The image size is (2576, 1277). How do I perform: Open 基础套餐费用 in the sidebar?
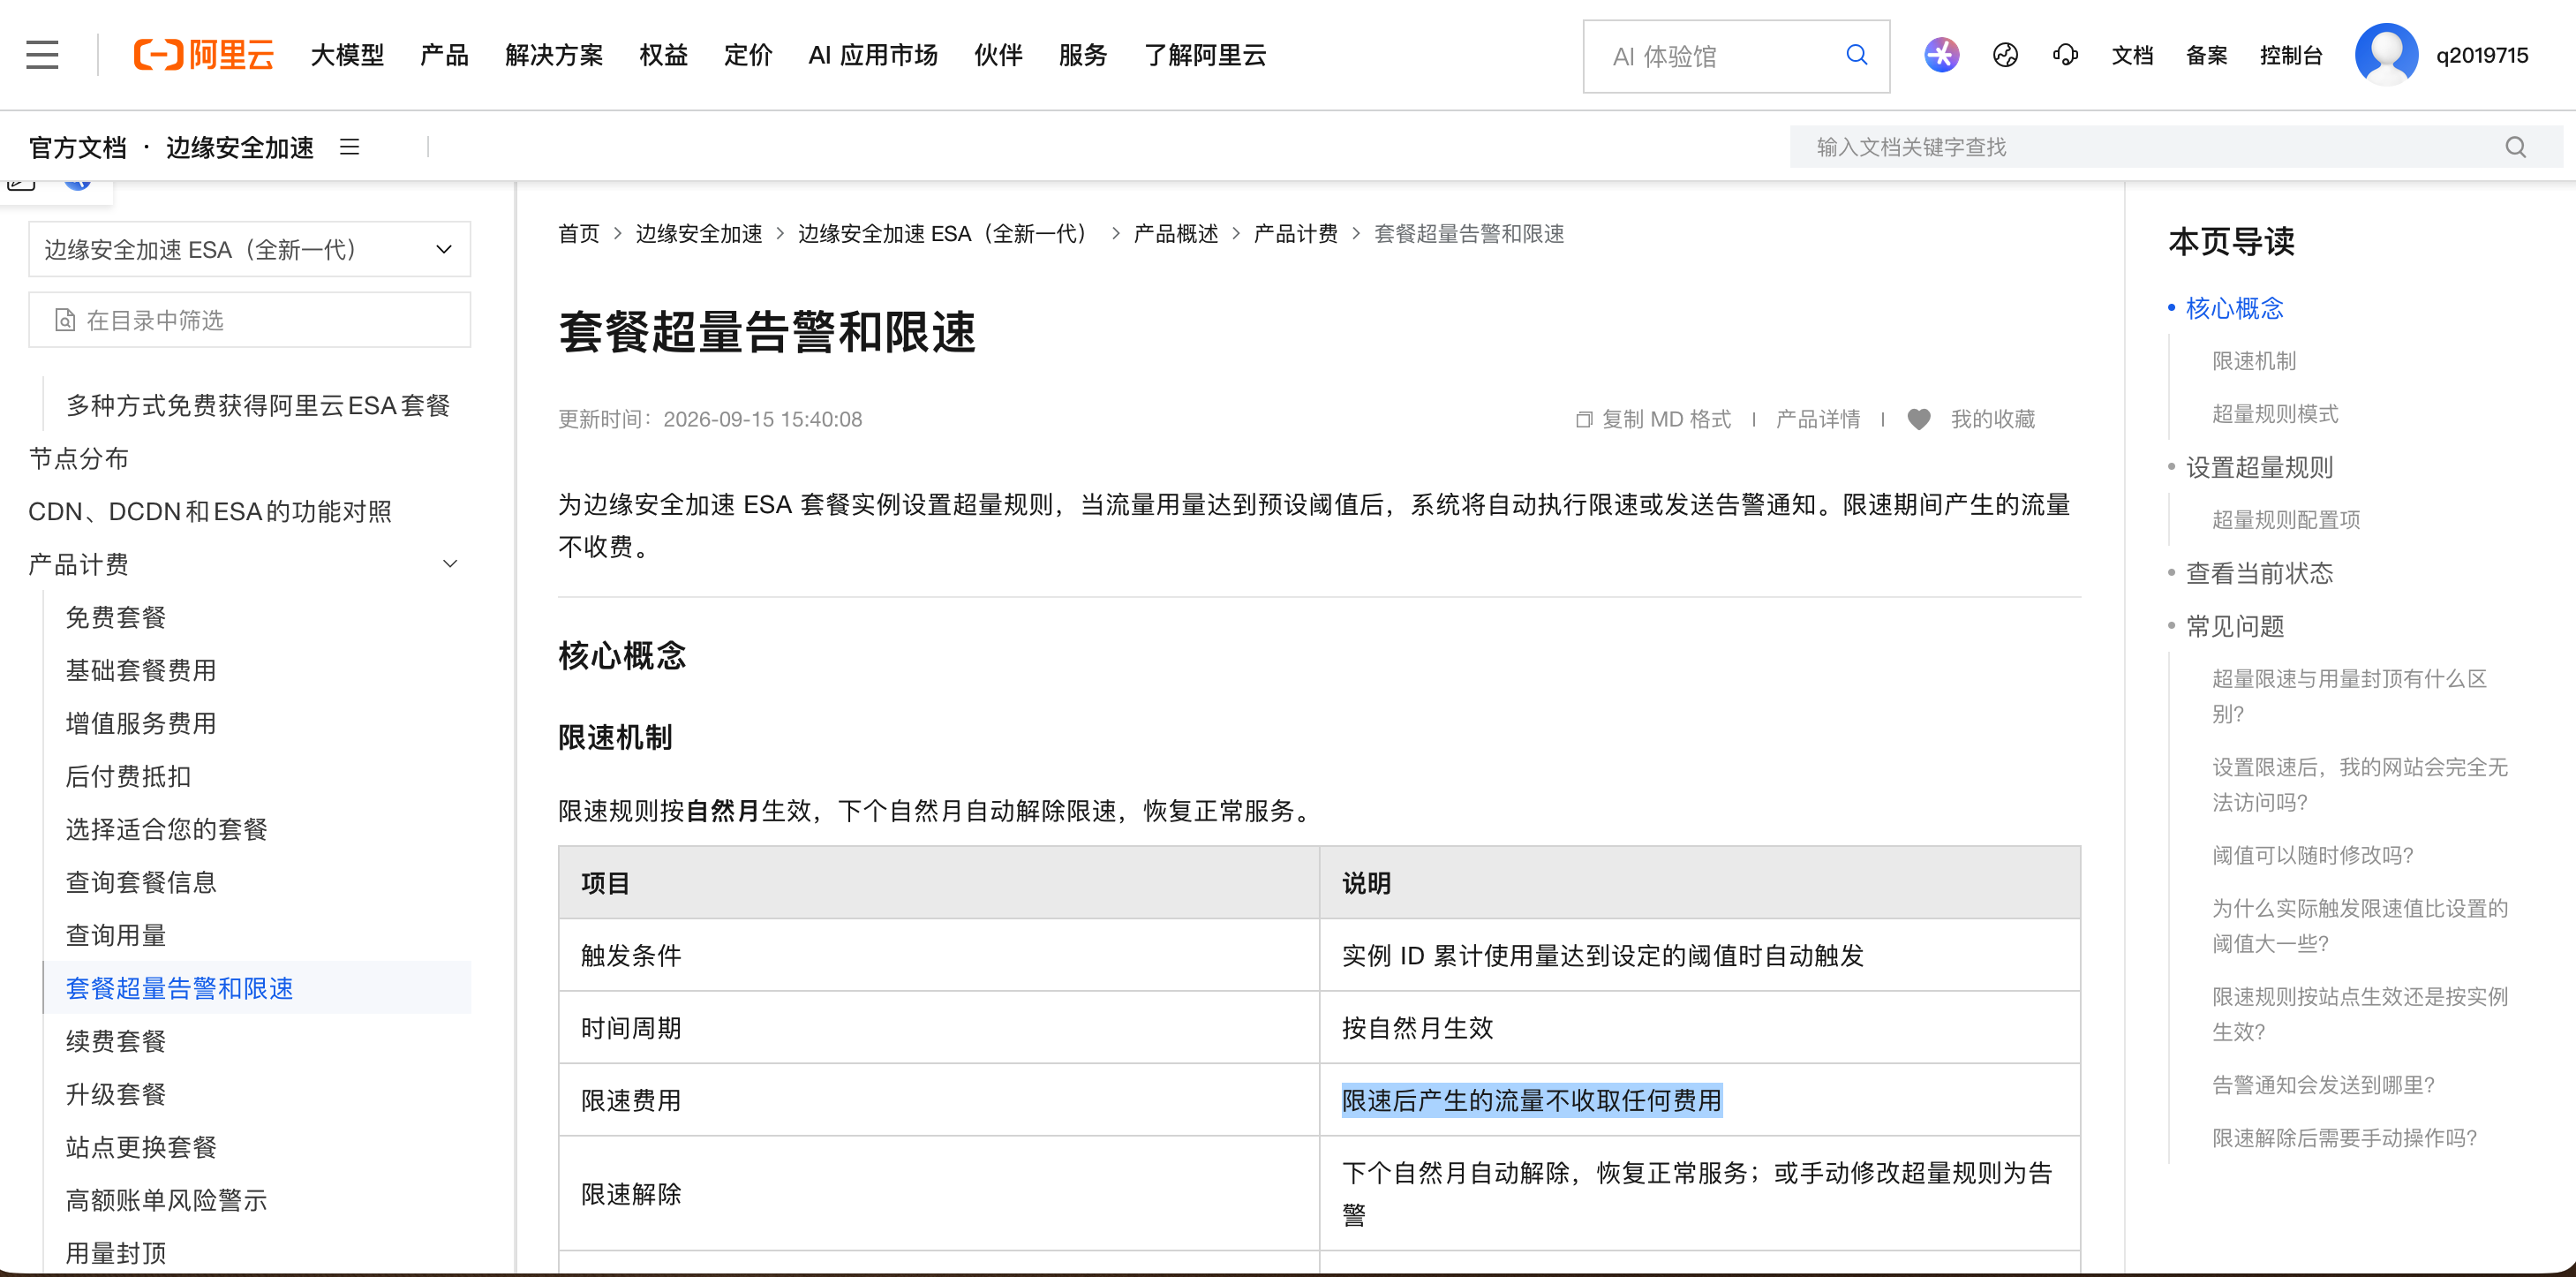coord(141,670)
